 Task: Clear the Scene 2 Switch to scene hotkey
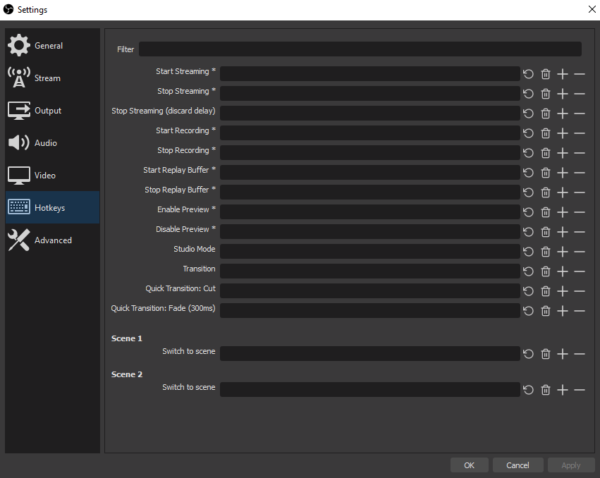[x=545, y=390]
